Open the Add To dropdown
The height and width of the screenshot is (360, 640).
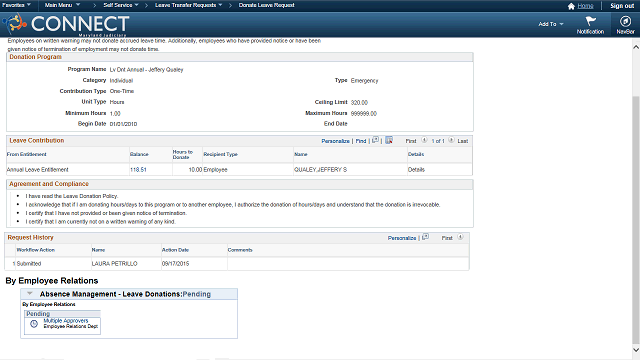pos(551,24)
